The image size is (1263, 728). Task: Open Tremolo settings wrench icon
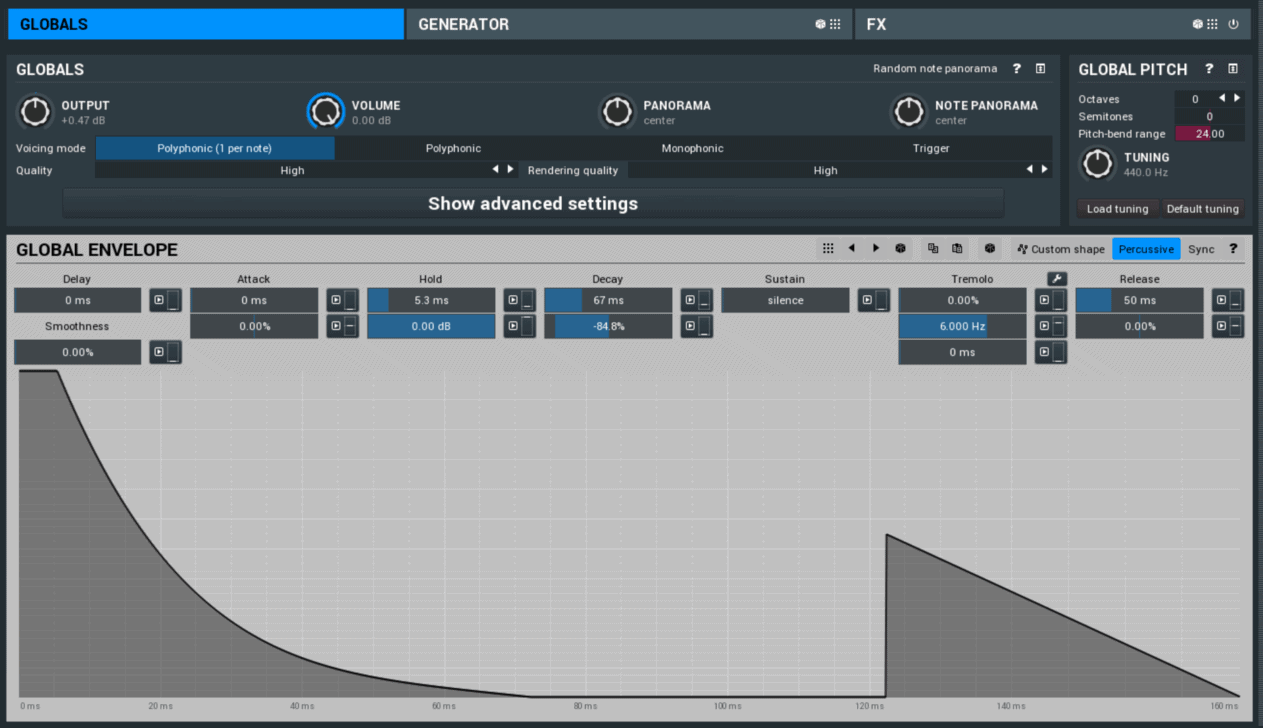coord(1056,279)
